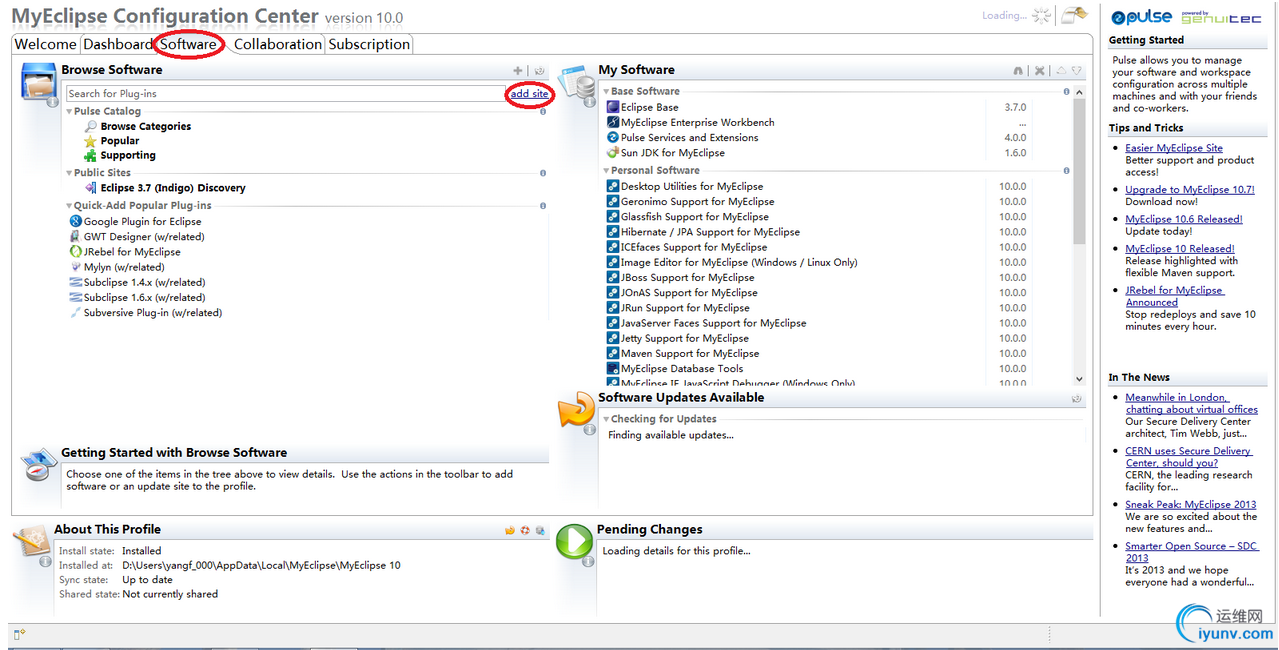This screenshot has height=650, width=1279.
Task: Open Meanwhile in London news link
Action: [1191, 404]
